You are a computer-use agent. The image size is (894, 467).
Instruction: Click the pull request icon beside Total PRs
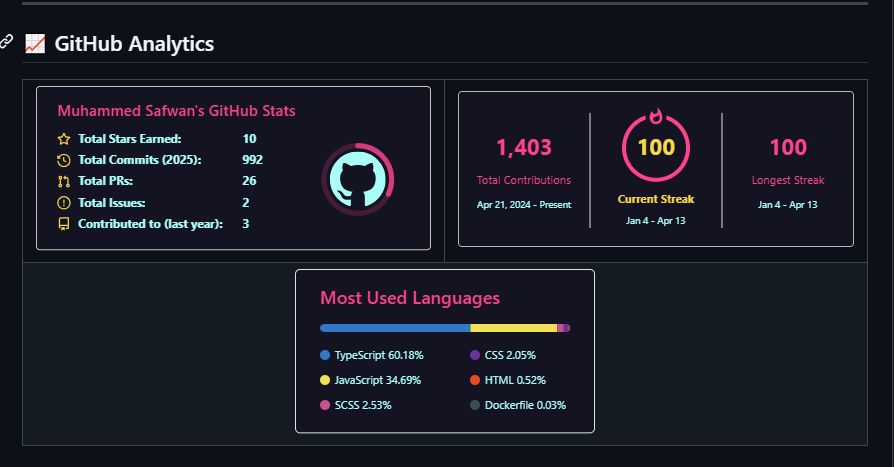coord(64,181)
